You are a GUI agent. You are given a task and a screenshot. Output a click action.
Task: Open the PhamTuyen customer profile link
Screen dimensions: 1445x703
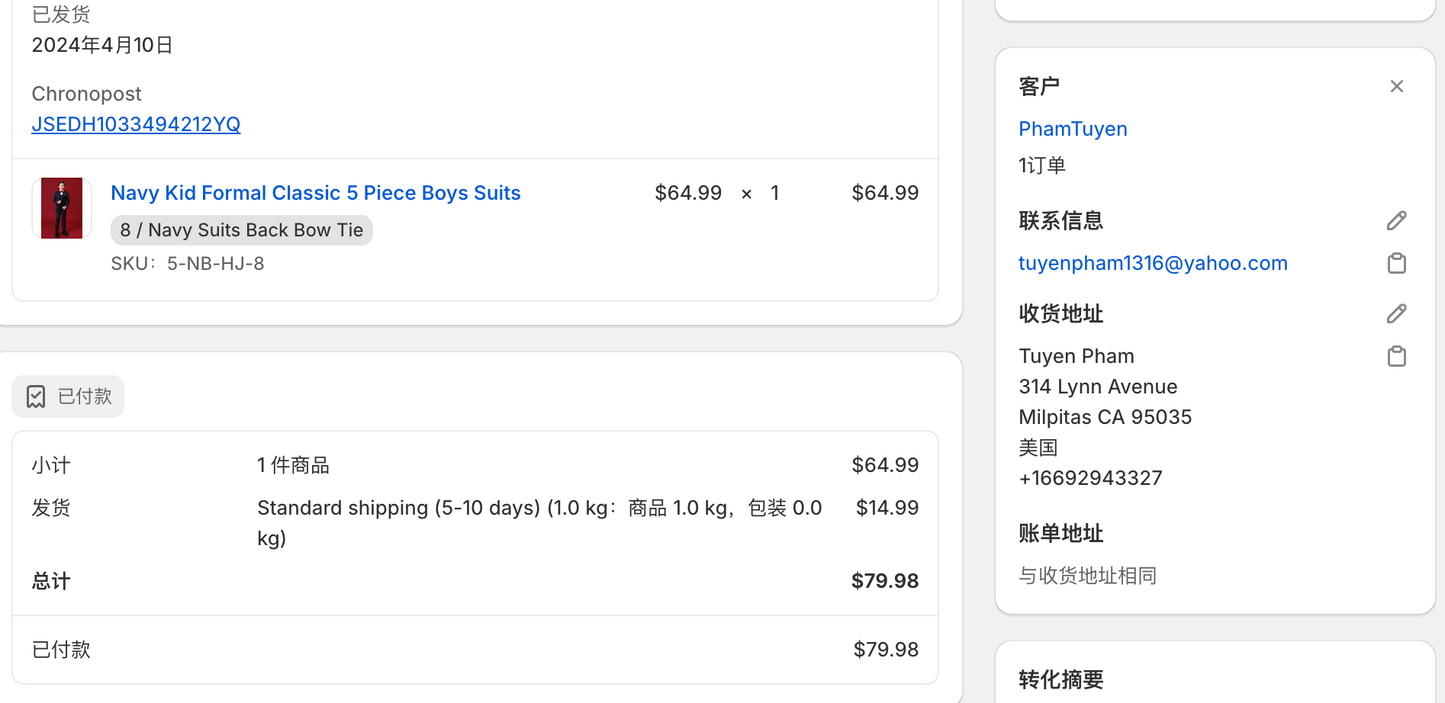click(x=1072, y=129)
